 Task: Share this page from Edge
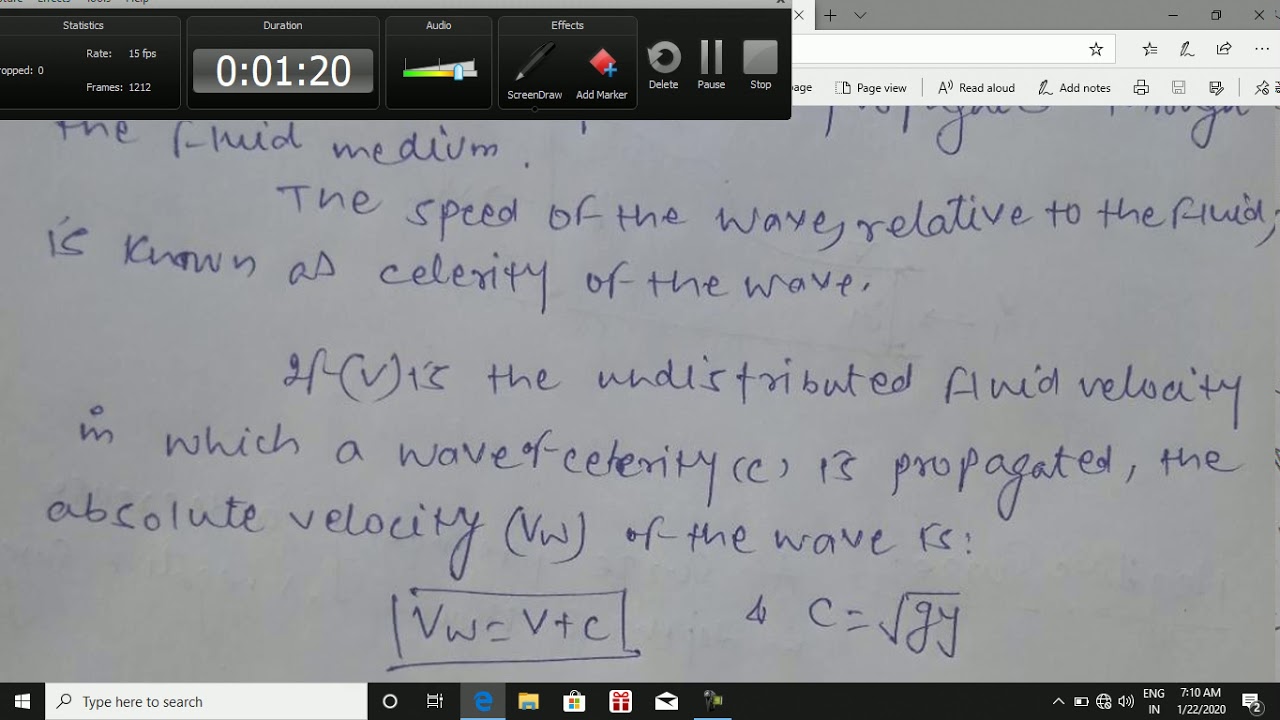(1224, 49)
